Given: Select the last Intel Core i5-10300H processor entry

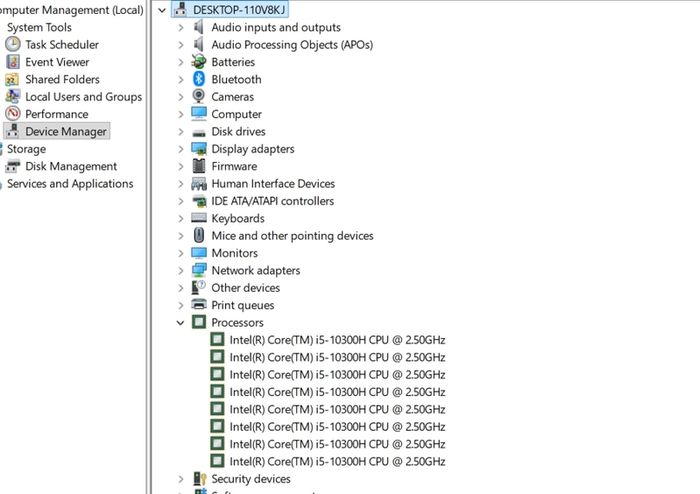Looking at the screenshot, I should 337,461.
